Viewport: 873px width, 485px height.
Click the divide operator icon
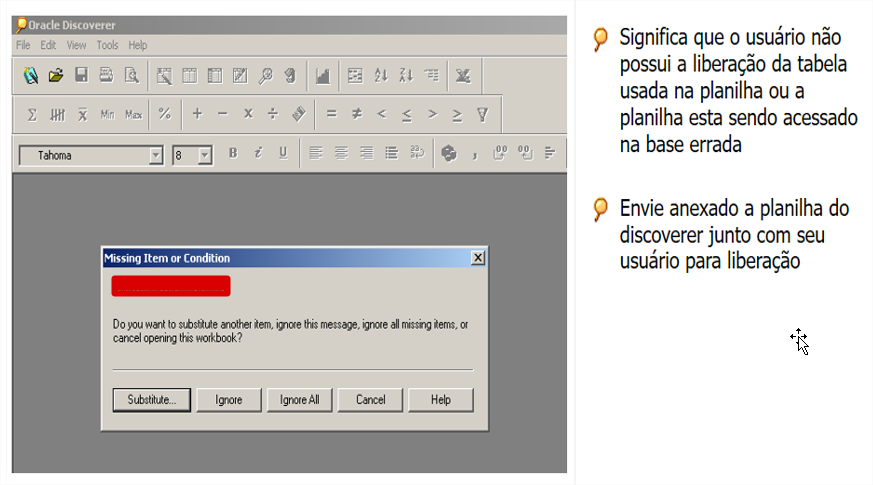pos(273,114)
